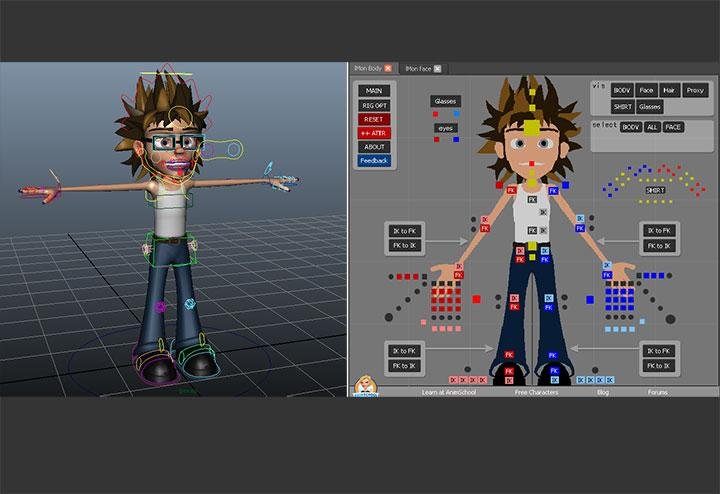The image size is (720, 494).
Task: Select the red wrist IK control
Action: pyautogui.click(x=459, y=267)
